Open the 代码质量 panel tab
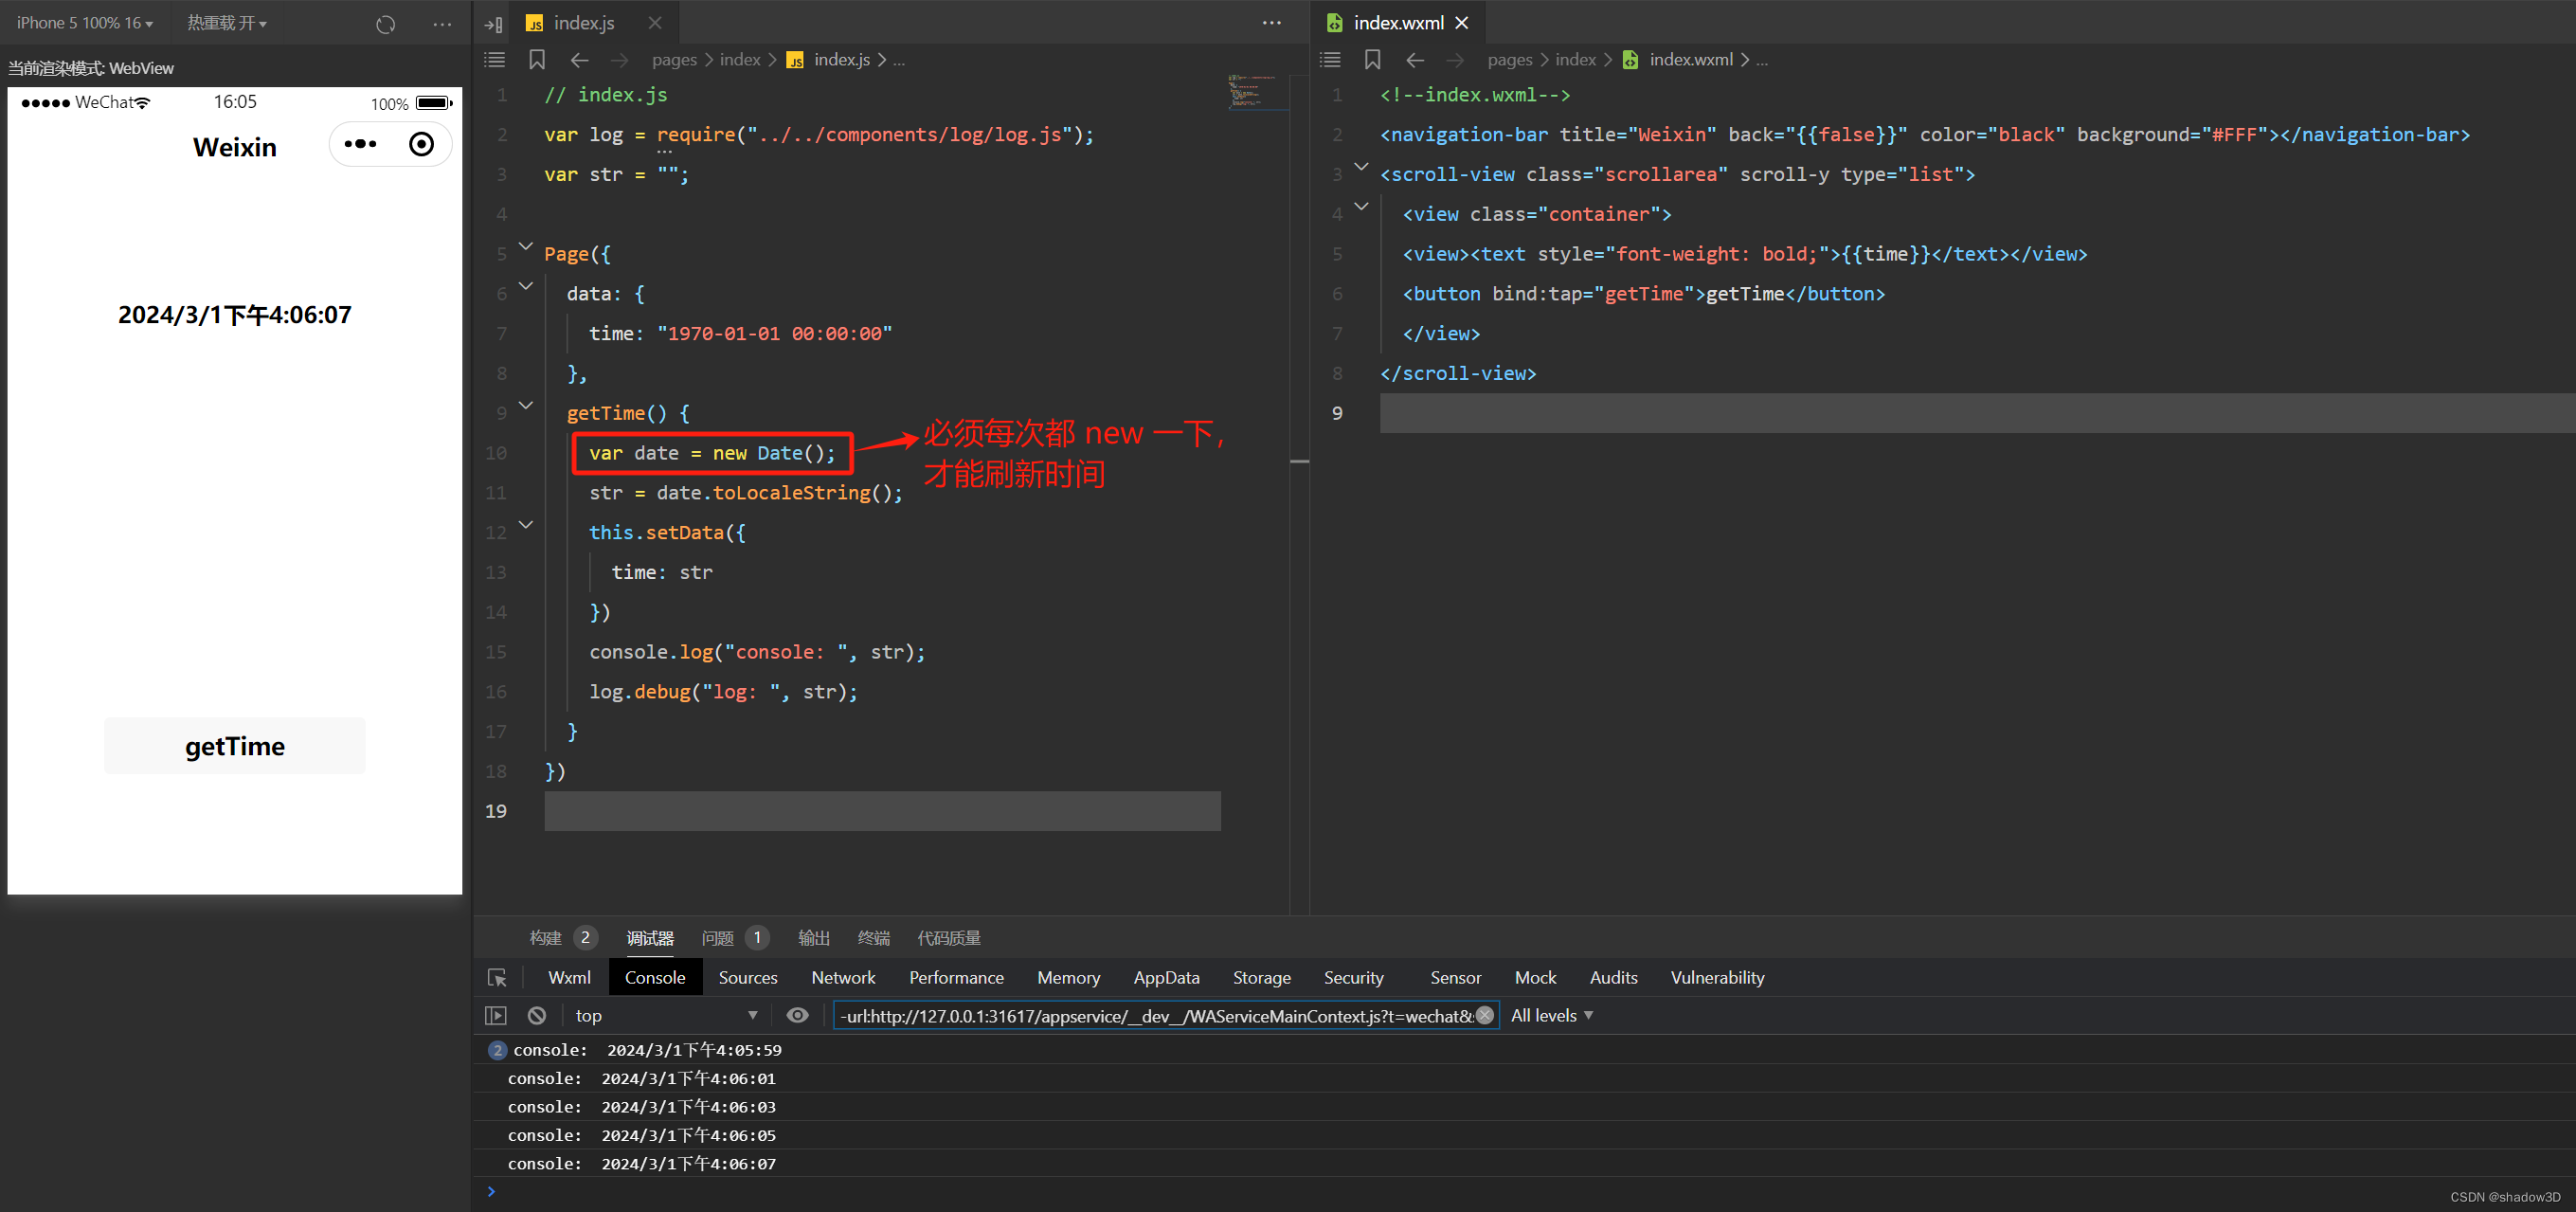 pos(949,938)
